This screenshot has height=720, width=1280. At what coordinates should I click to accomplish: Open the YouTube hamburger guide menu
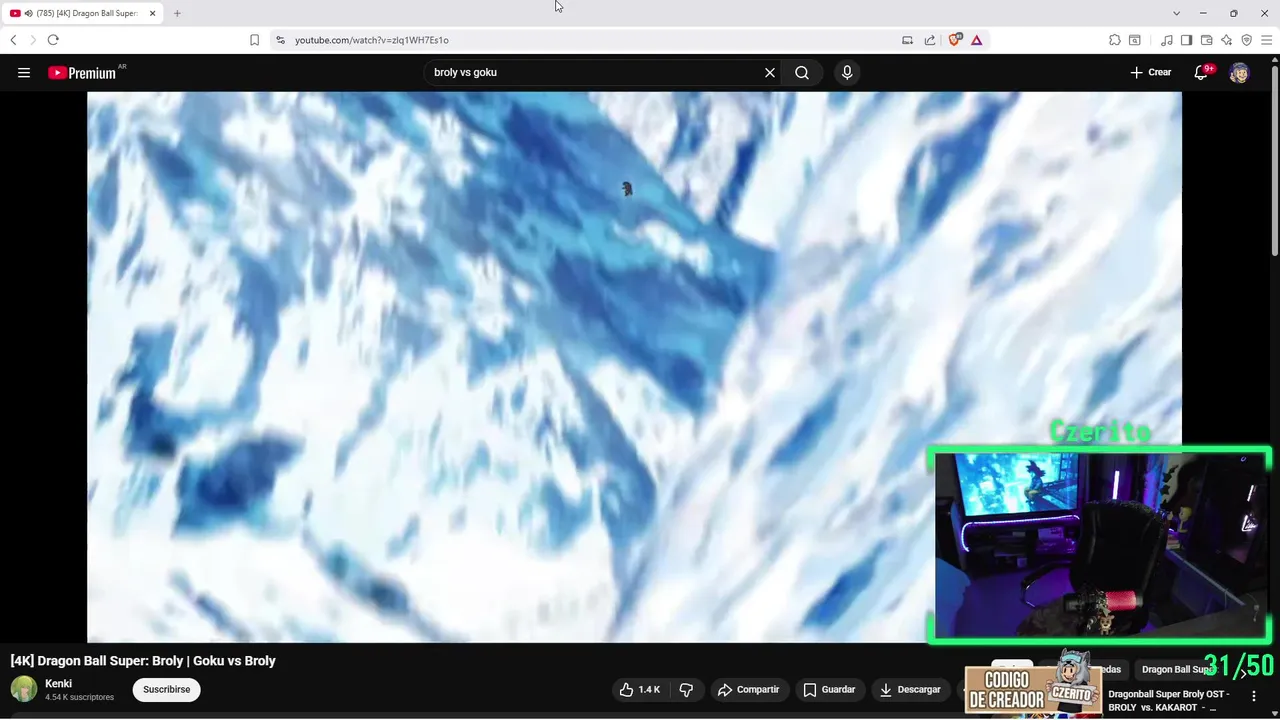coord(24,73)
